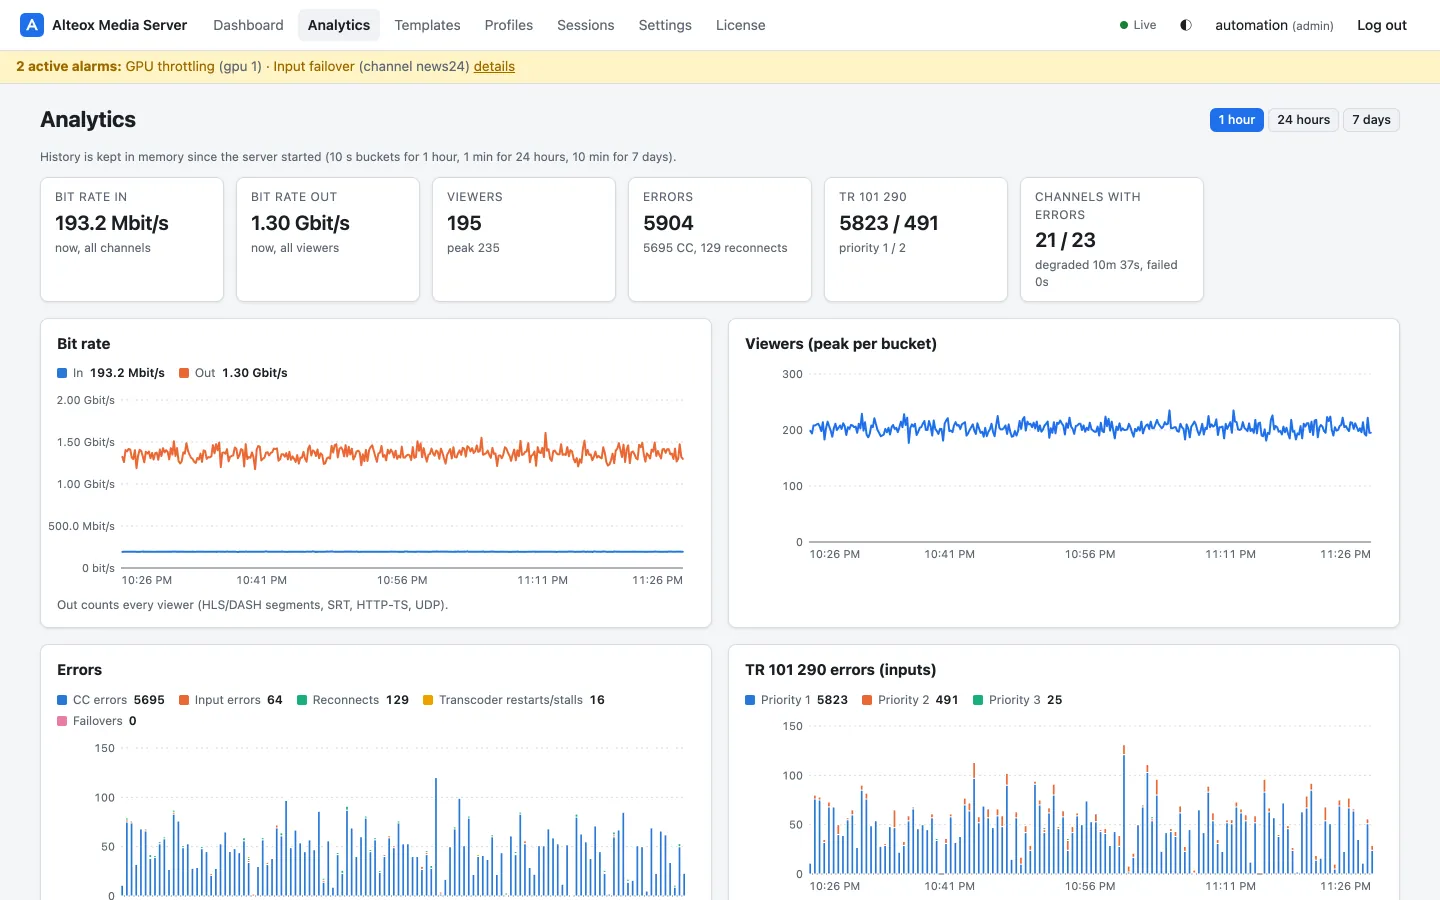This screenshot has width=1440, height=900.
Task: Switch the range to 24 hours
Action: pos(1304,120)
